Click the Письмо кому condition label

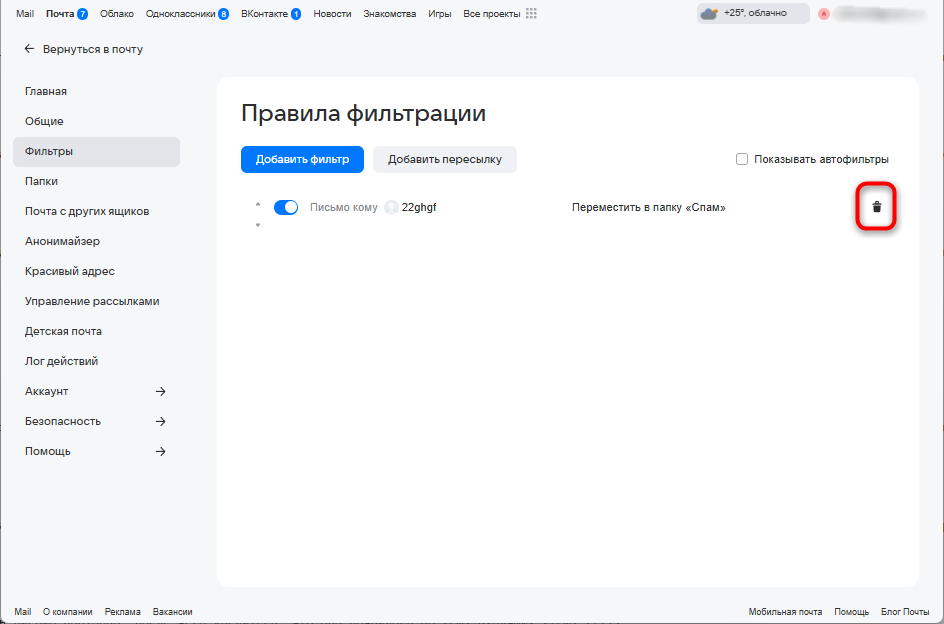point(344,207)
